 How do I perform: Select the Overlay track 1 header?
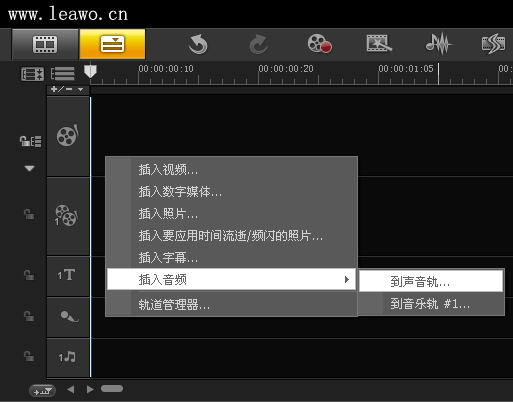pyautogui.click(x=68, y=216)
